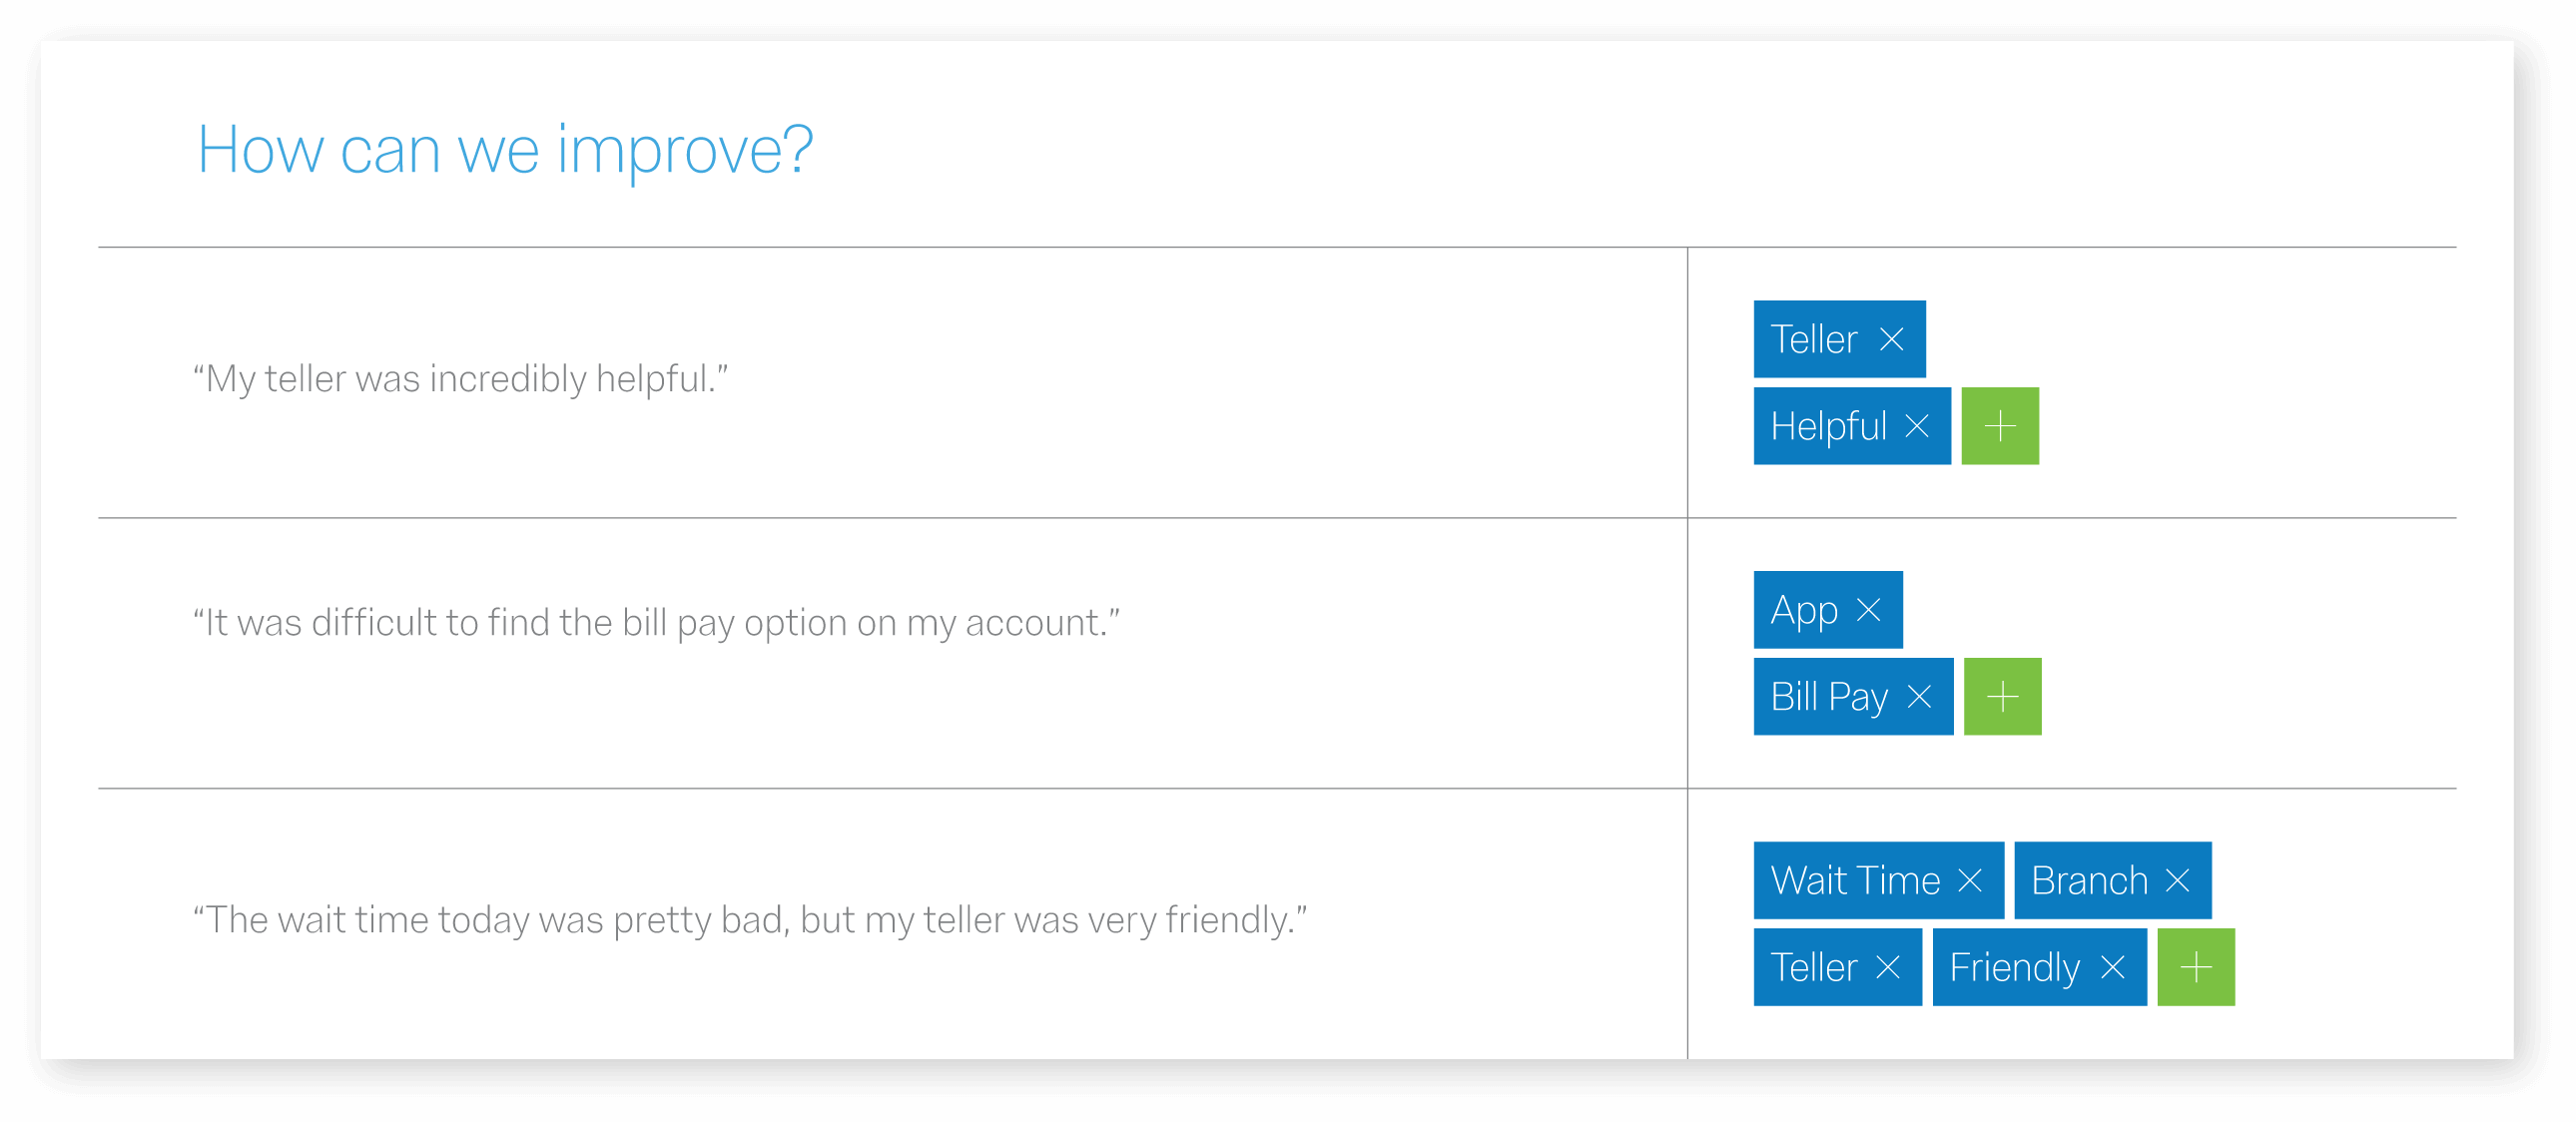Click the Branch tag label
Viewport: 2576px width, 1122px height.
(2089, 881)
